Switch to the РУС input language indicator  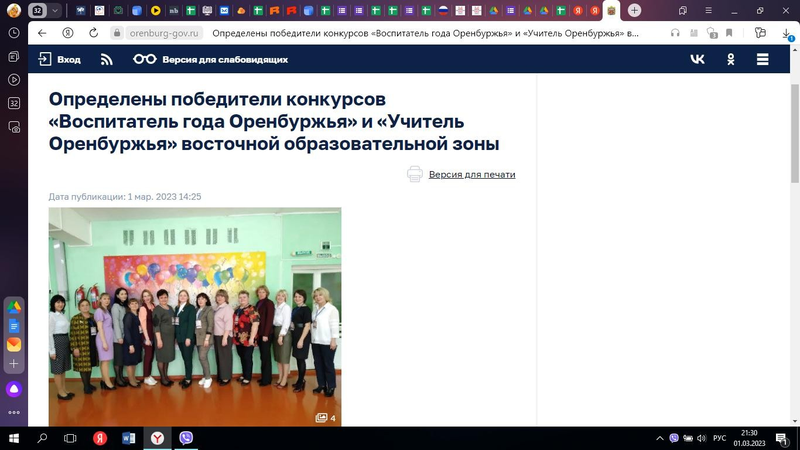(718, 438)
